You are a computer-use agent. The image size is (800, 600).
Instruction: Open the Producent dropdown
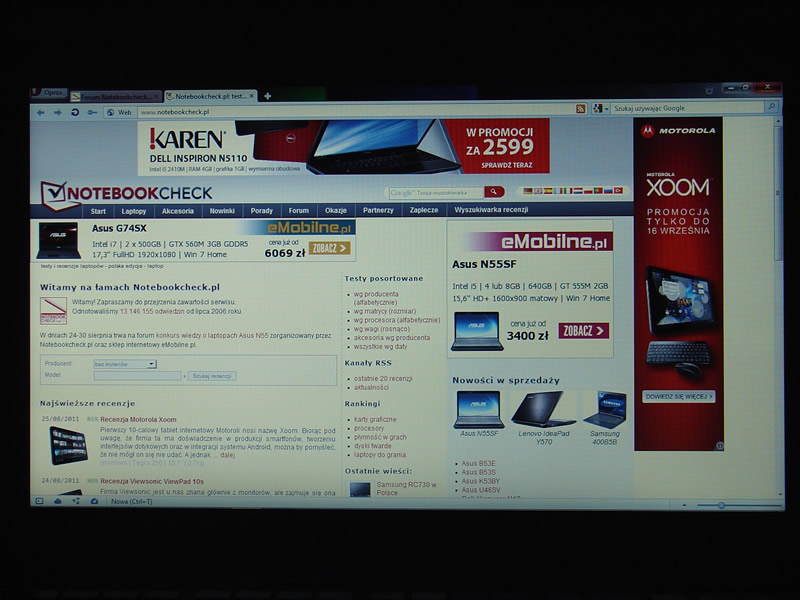125,364
